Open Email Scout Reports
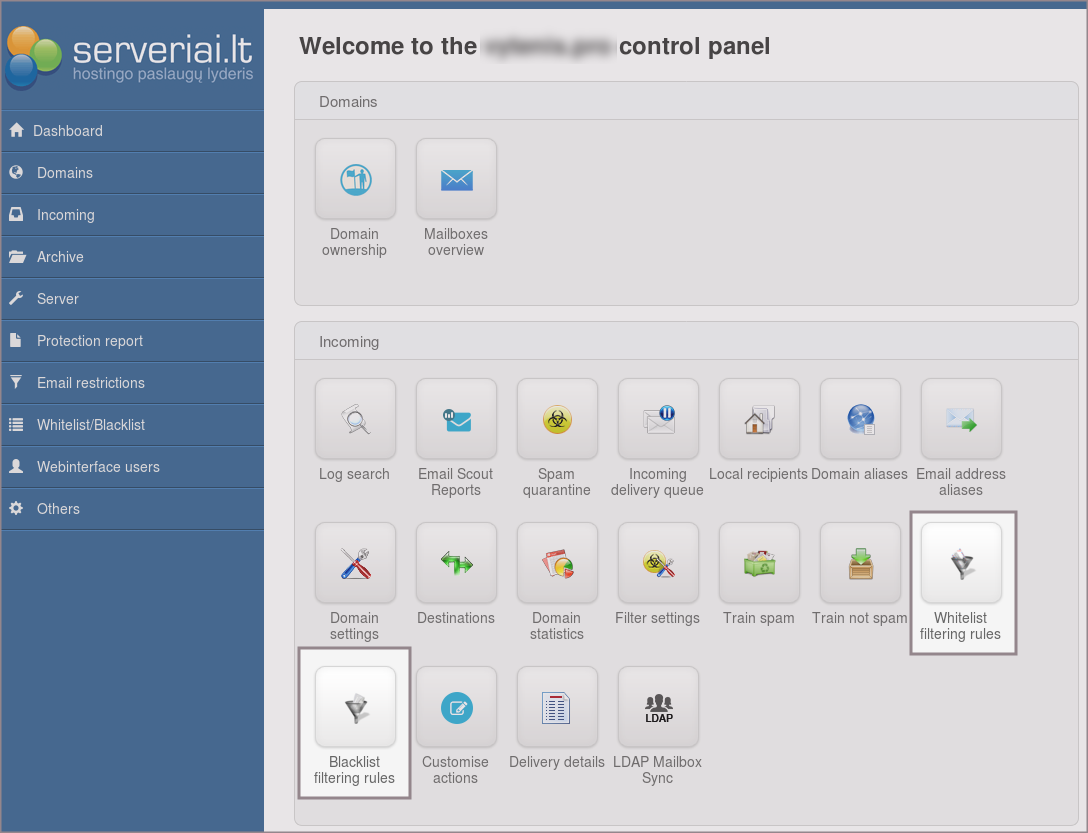This screenshot has height=833, width=1088. (x=456, y=419)
